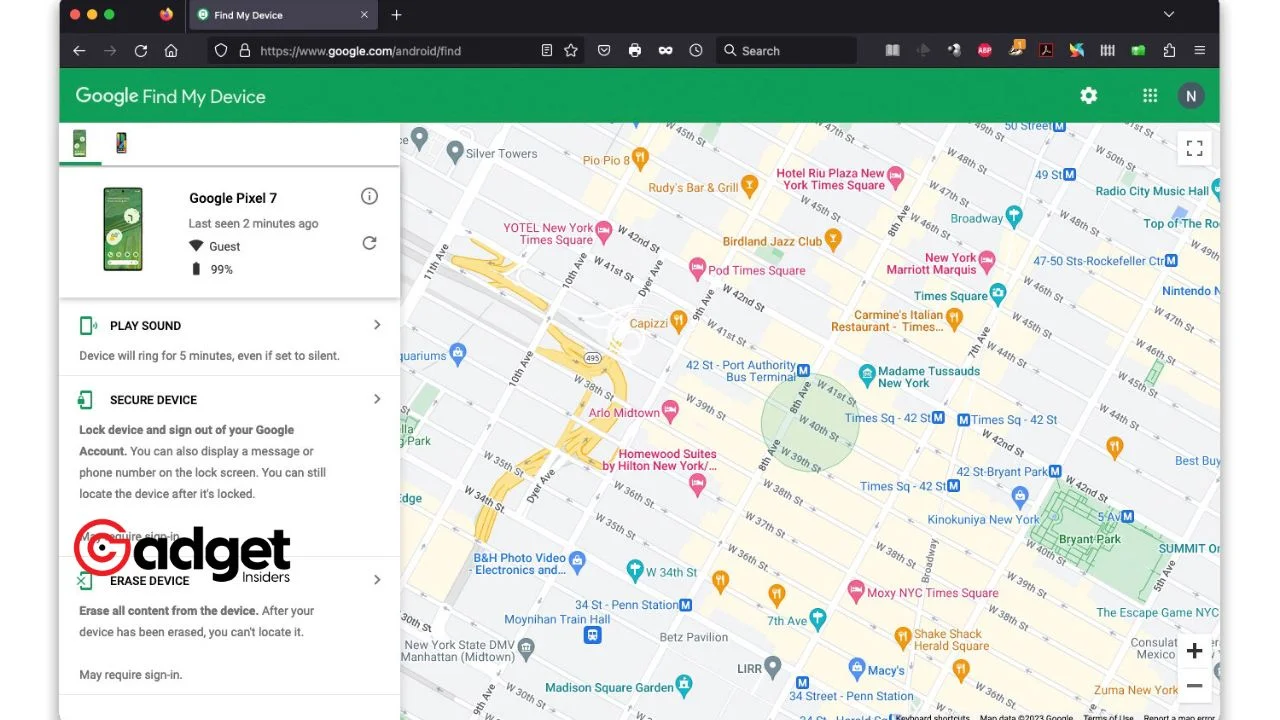Open the Firefox hamburger menu
This screenshot has height=720, width=1280.
[x=1199, y=50]
